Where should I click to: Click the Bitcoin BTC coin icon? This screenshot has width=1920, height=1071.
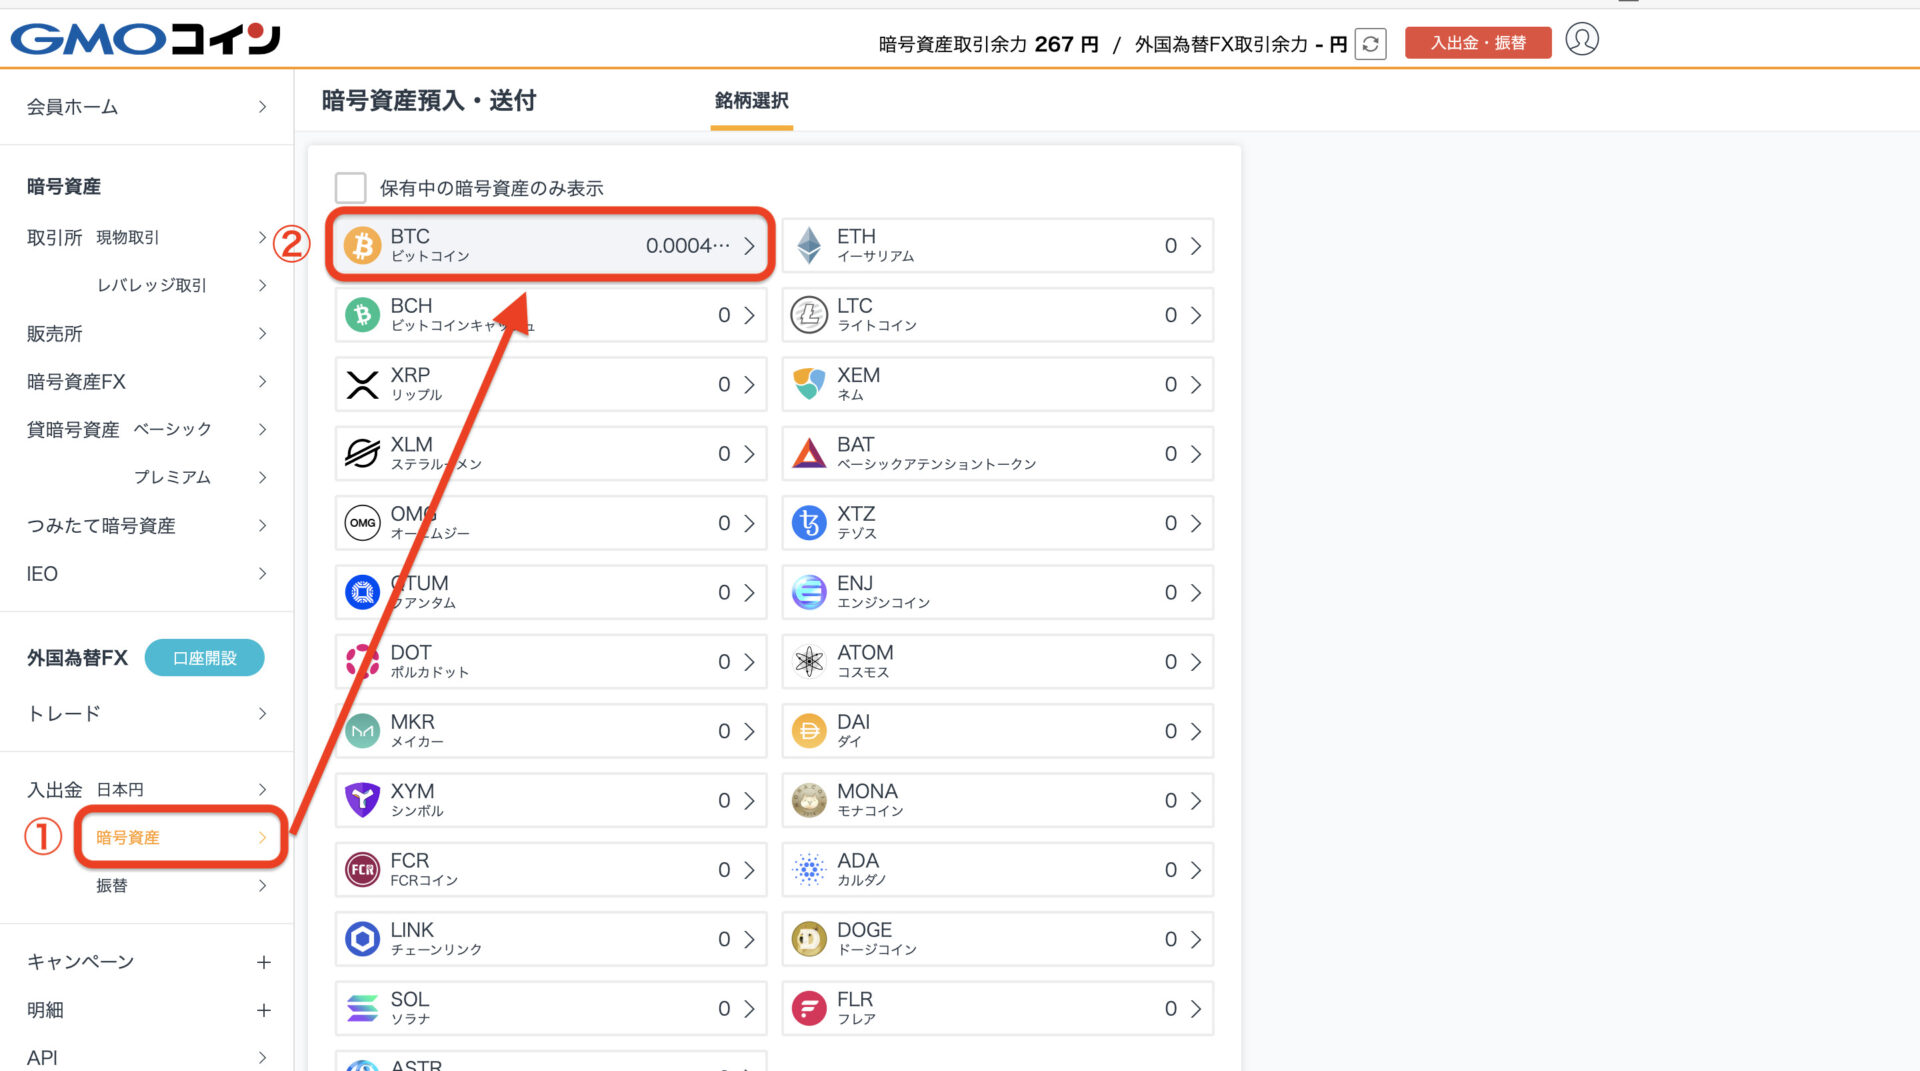click(x=362, y=245)
